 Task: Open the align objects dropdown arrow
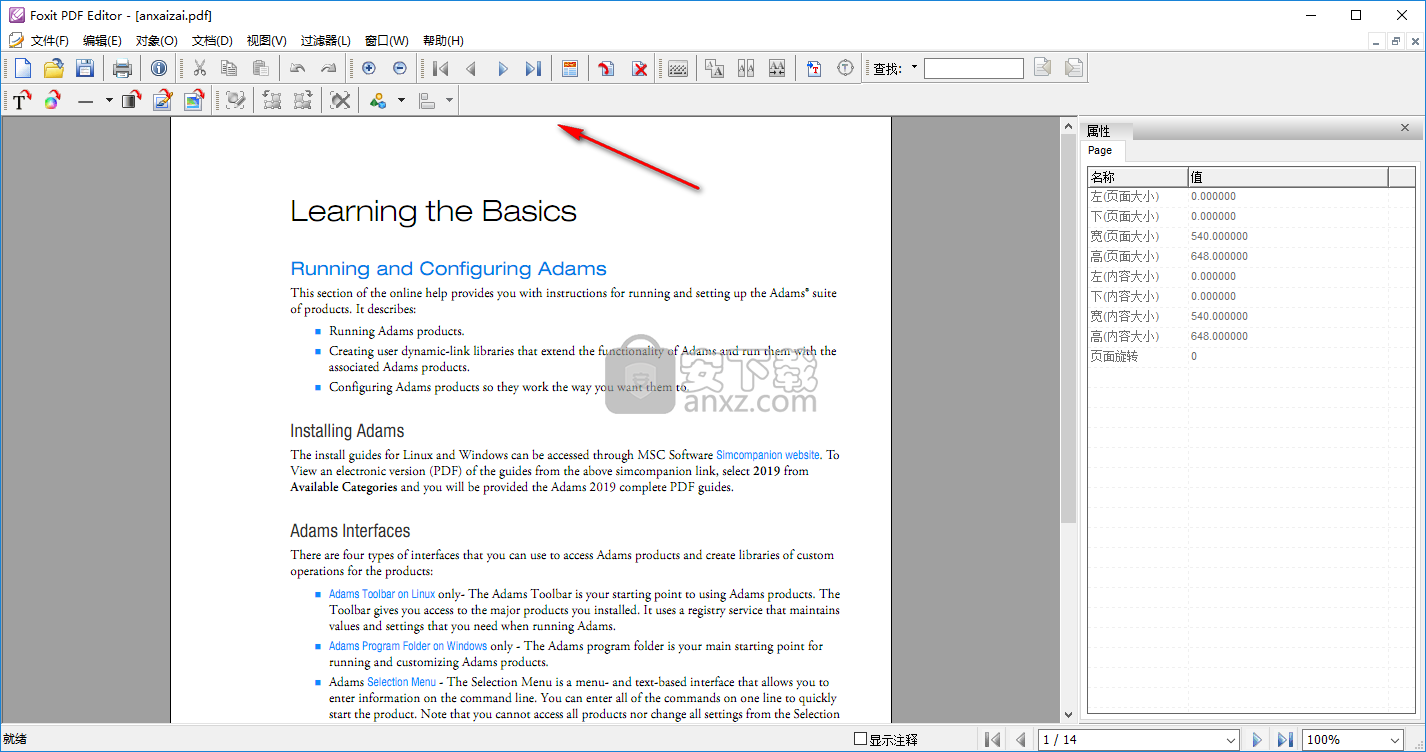[x=450, y=100]
